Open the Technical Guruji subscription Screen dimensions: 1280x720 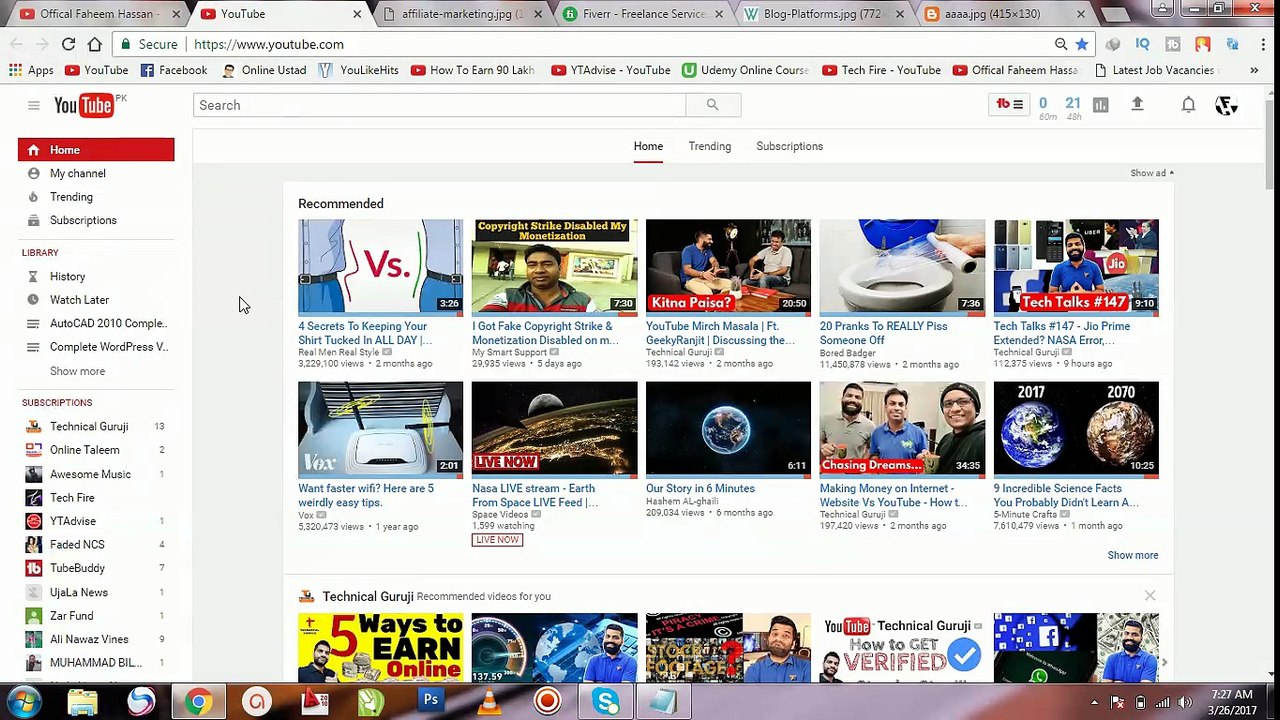[89, 426]
